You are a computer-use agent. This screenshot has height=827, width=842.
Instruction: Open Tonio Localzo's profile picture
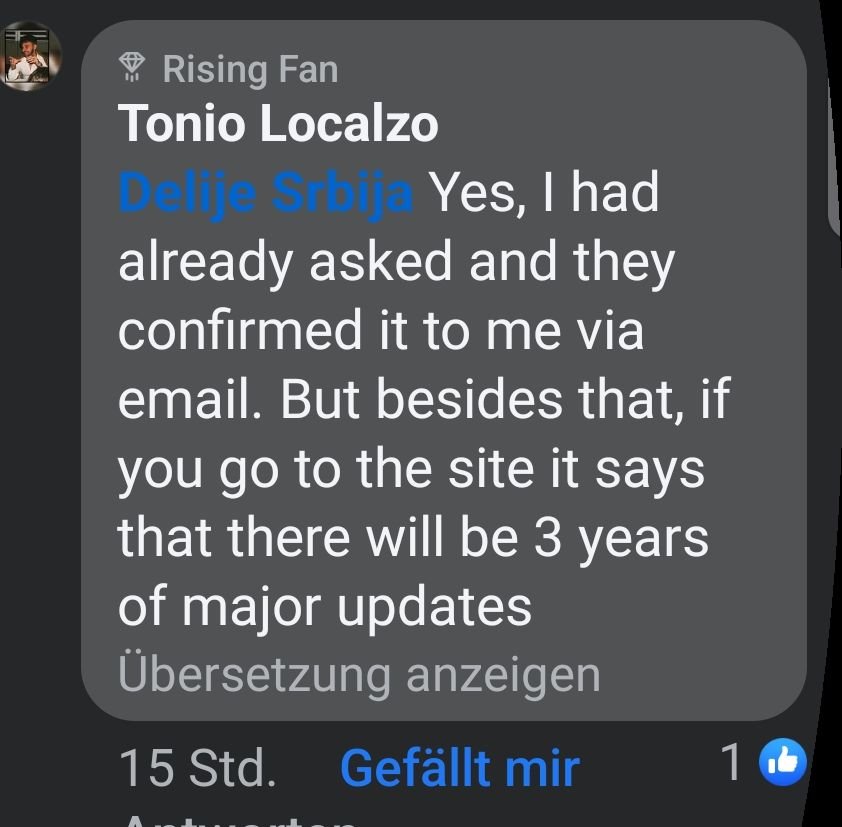point(32,56)
